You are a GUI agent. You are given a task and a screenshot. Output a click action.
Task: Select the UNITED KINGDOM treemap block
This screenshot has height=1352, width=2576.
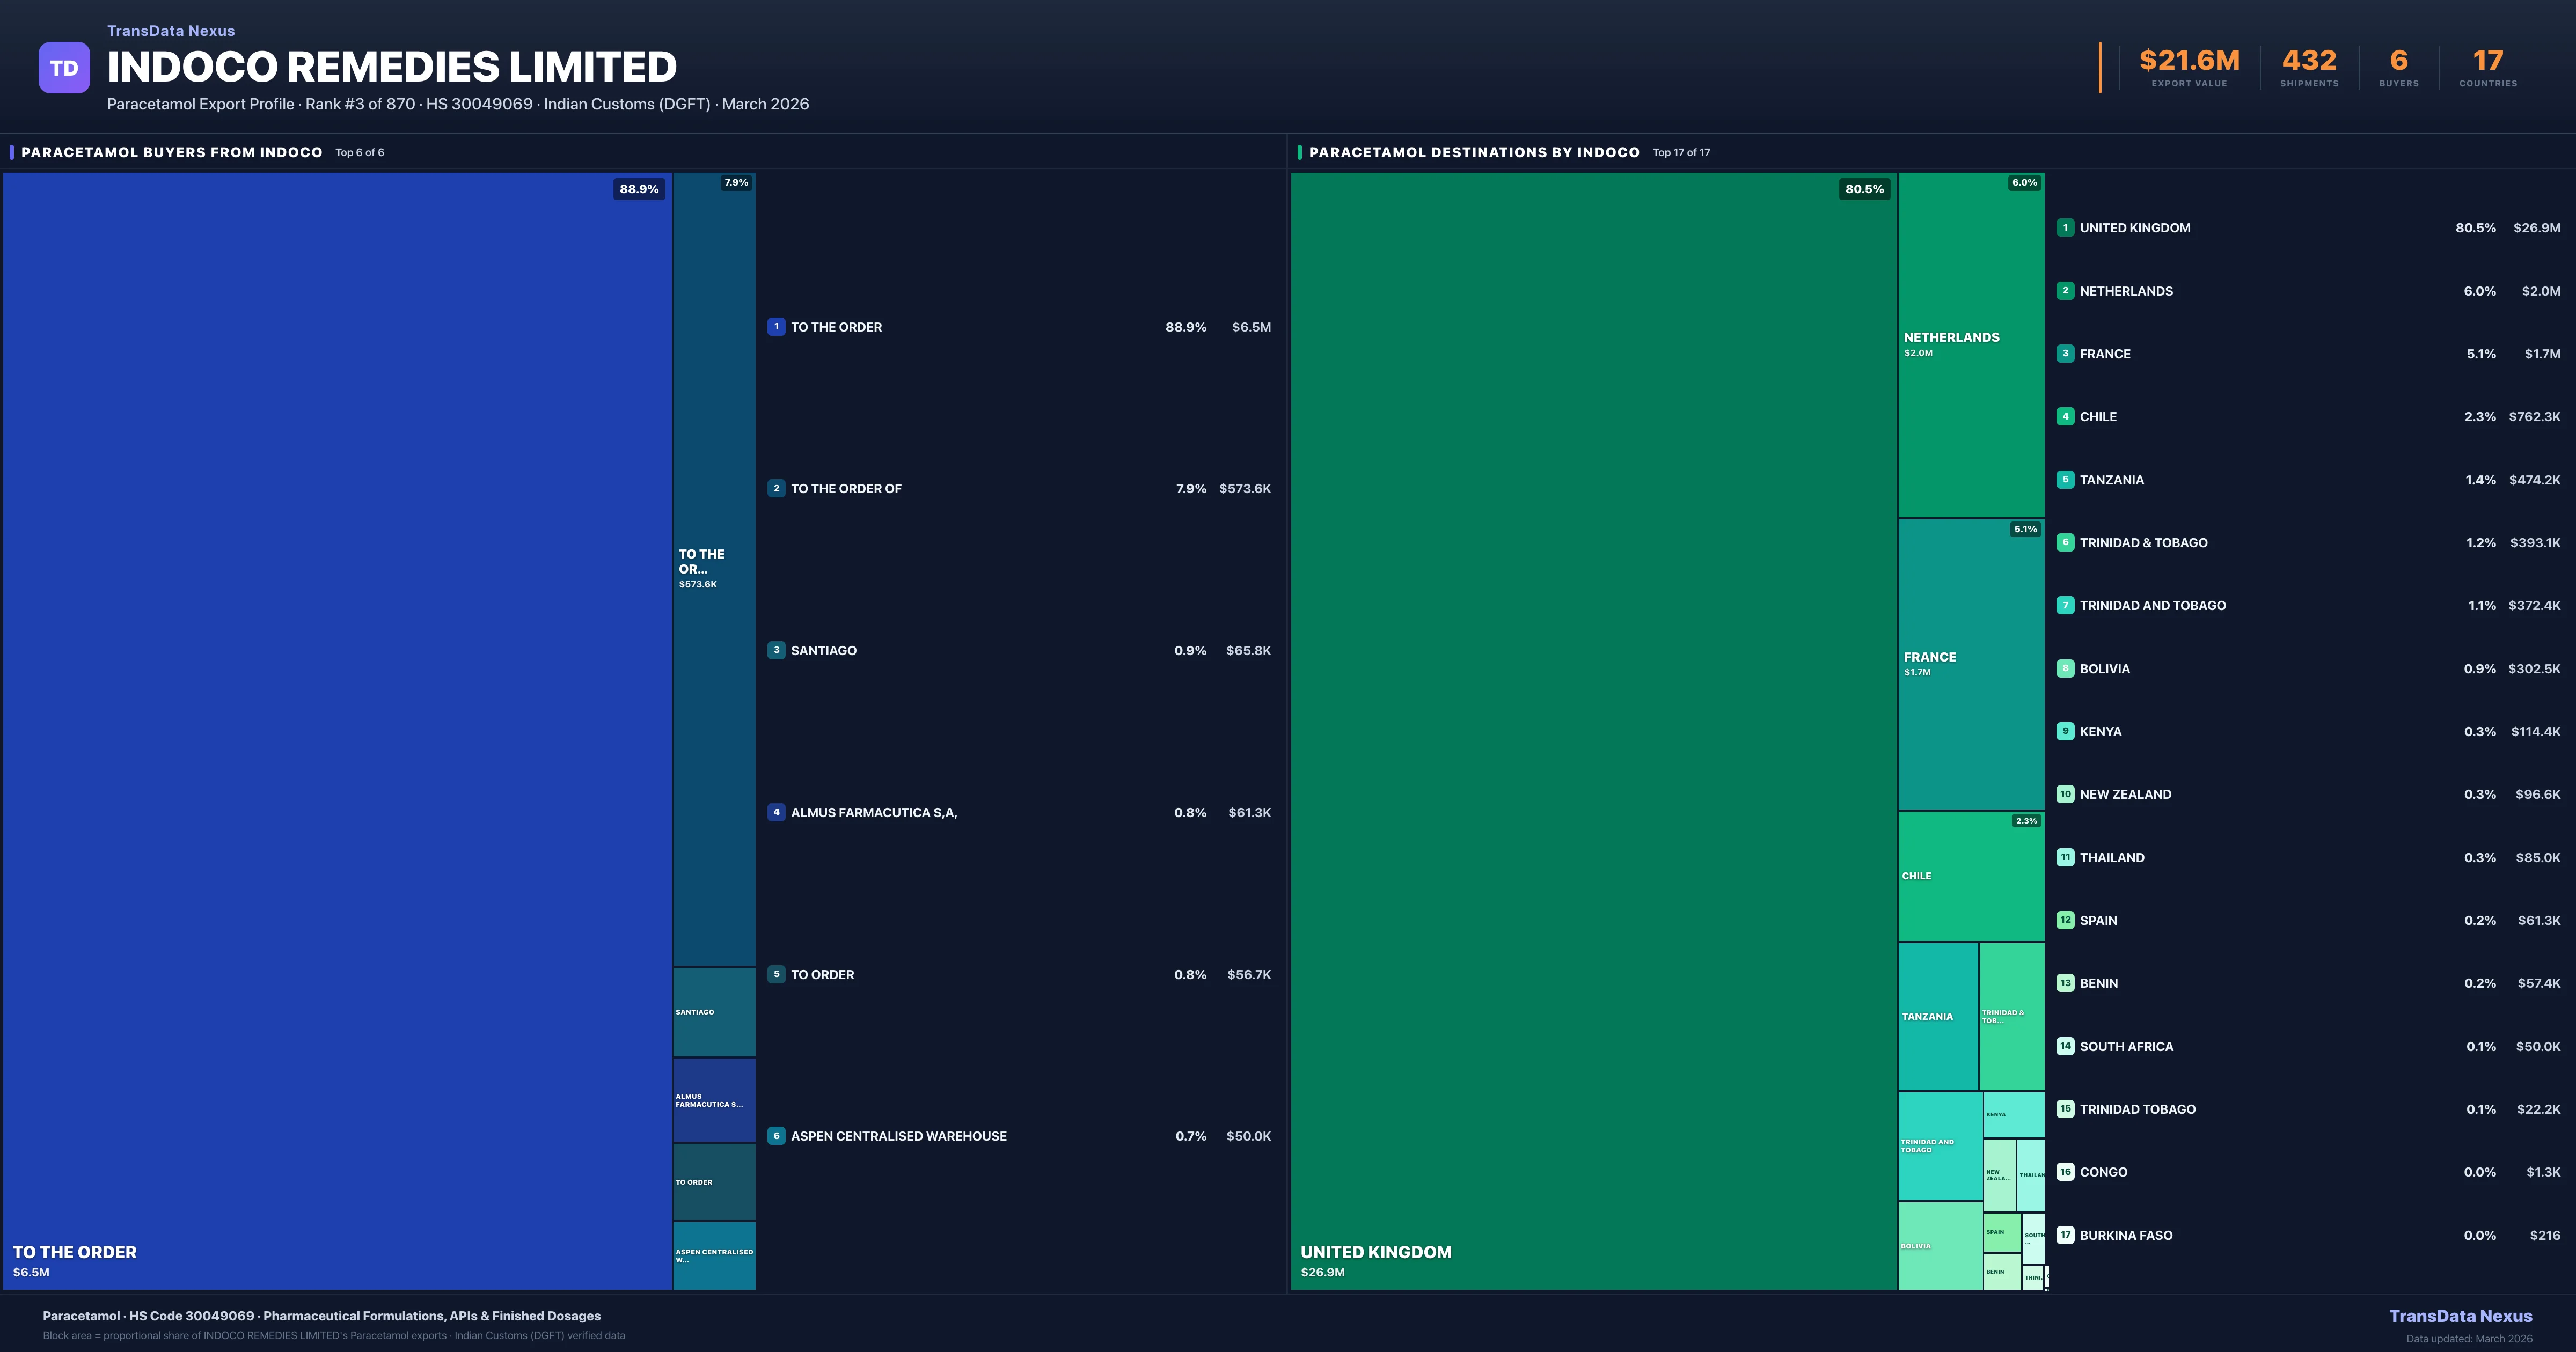[x=1593, y=730]
